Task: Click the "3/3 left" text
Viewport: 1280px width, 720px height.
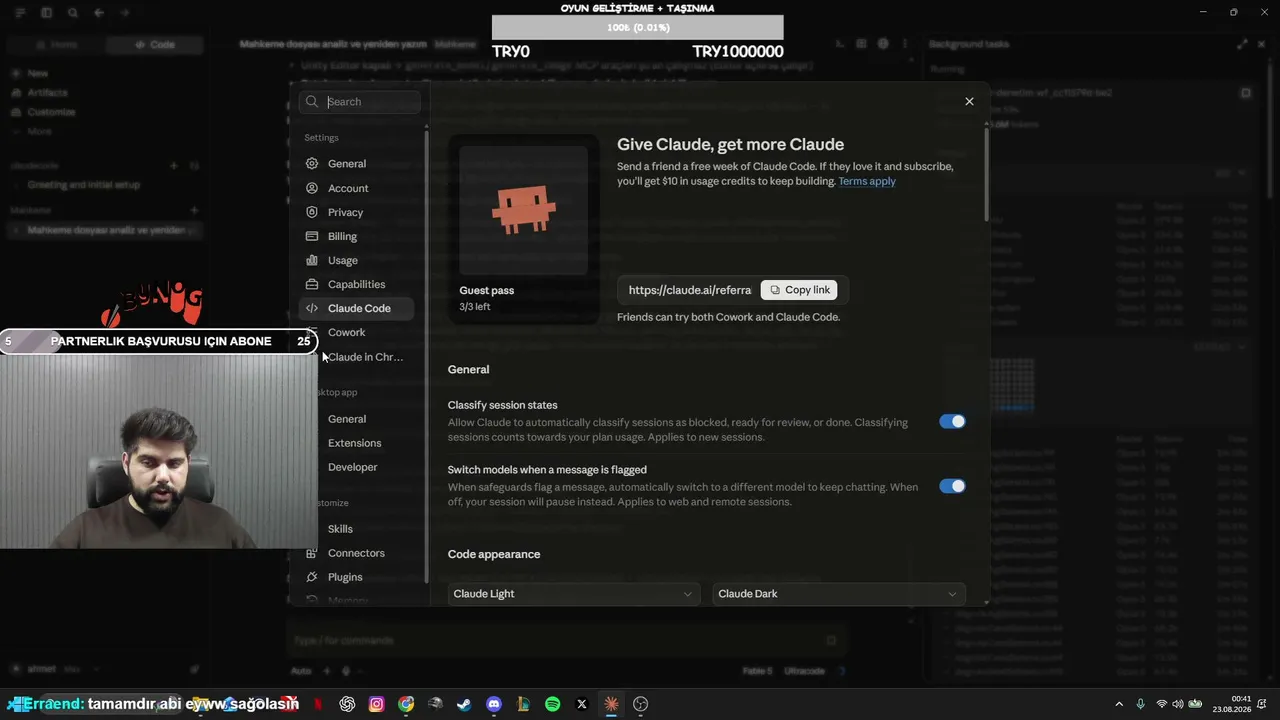Action: pyautogui.click(x=475, y=307)
